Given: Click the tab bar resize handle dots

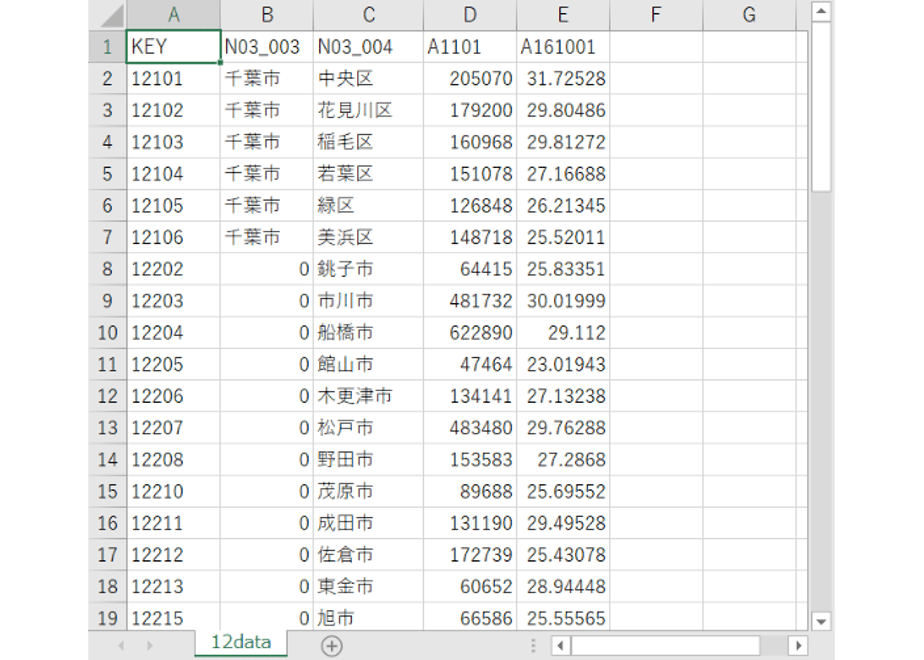Looking at the screenshot, I should tap(533, 646).
